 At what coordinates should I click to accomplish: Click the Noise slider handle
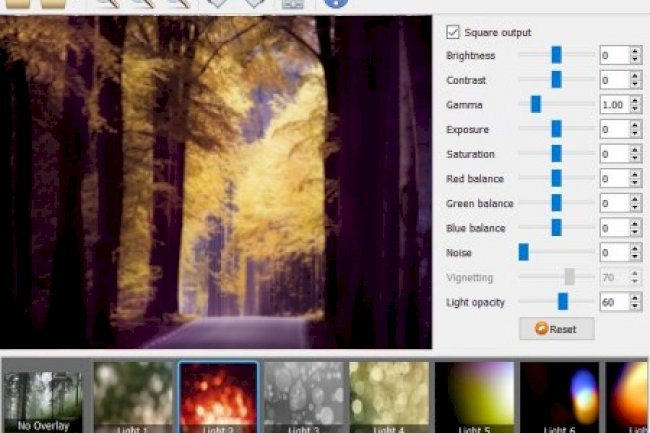pos(523,252)
